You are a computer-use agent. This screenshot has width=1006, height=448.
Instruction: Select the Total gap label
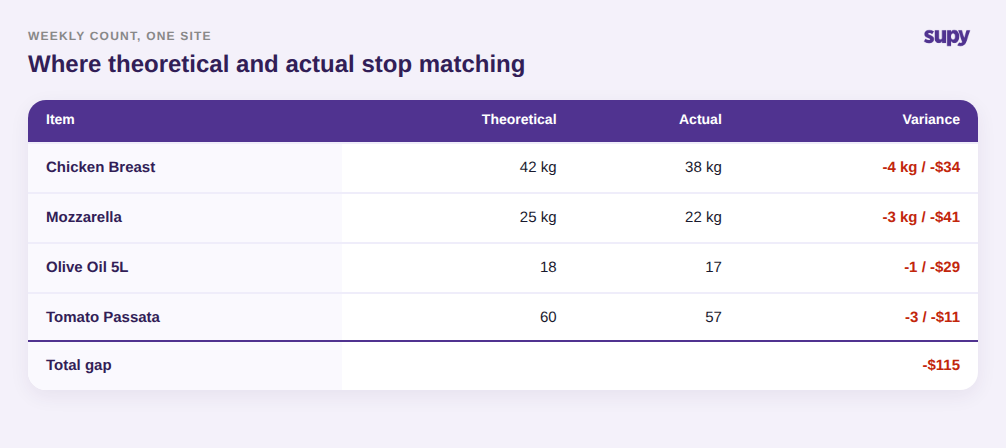click(79, 365)
